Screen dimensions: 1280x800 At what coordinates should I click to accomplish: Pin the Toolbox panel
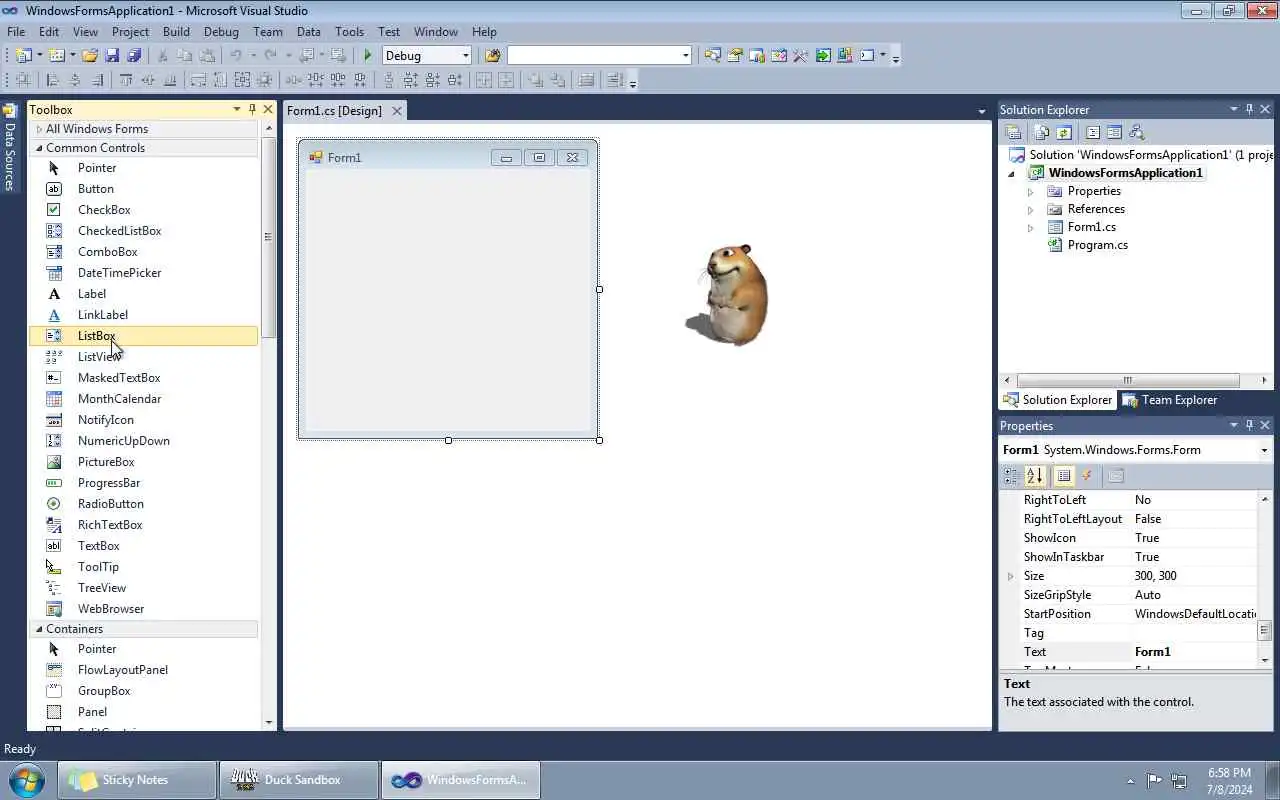point(252,109)
